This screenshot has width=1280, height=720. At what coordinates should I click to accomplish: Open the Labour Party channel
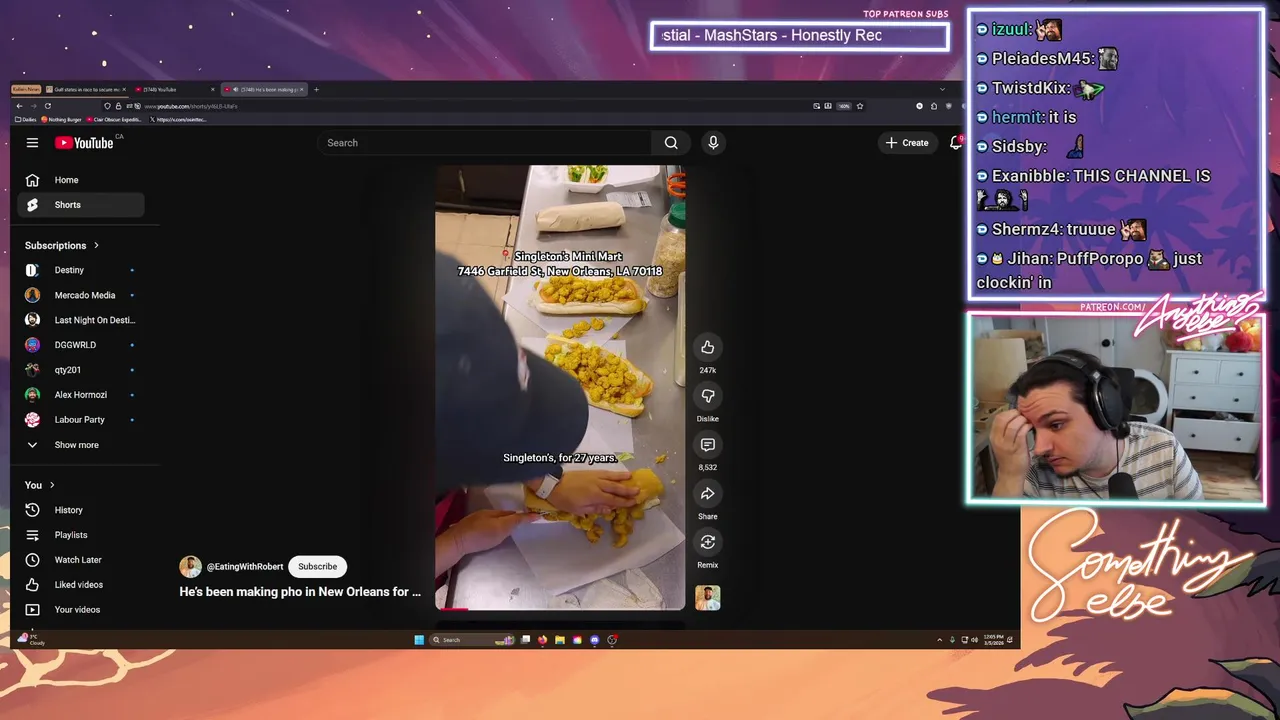tap(81, 420)
